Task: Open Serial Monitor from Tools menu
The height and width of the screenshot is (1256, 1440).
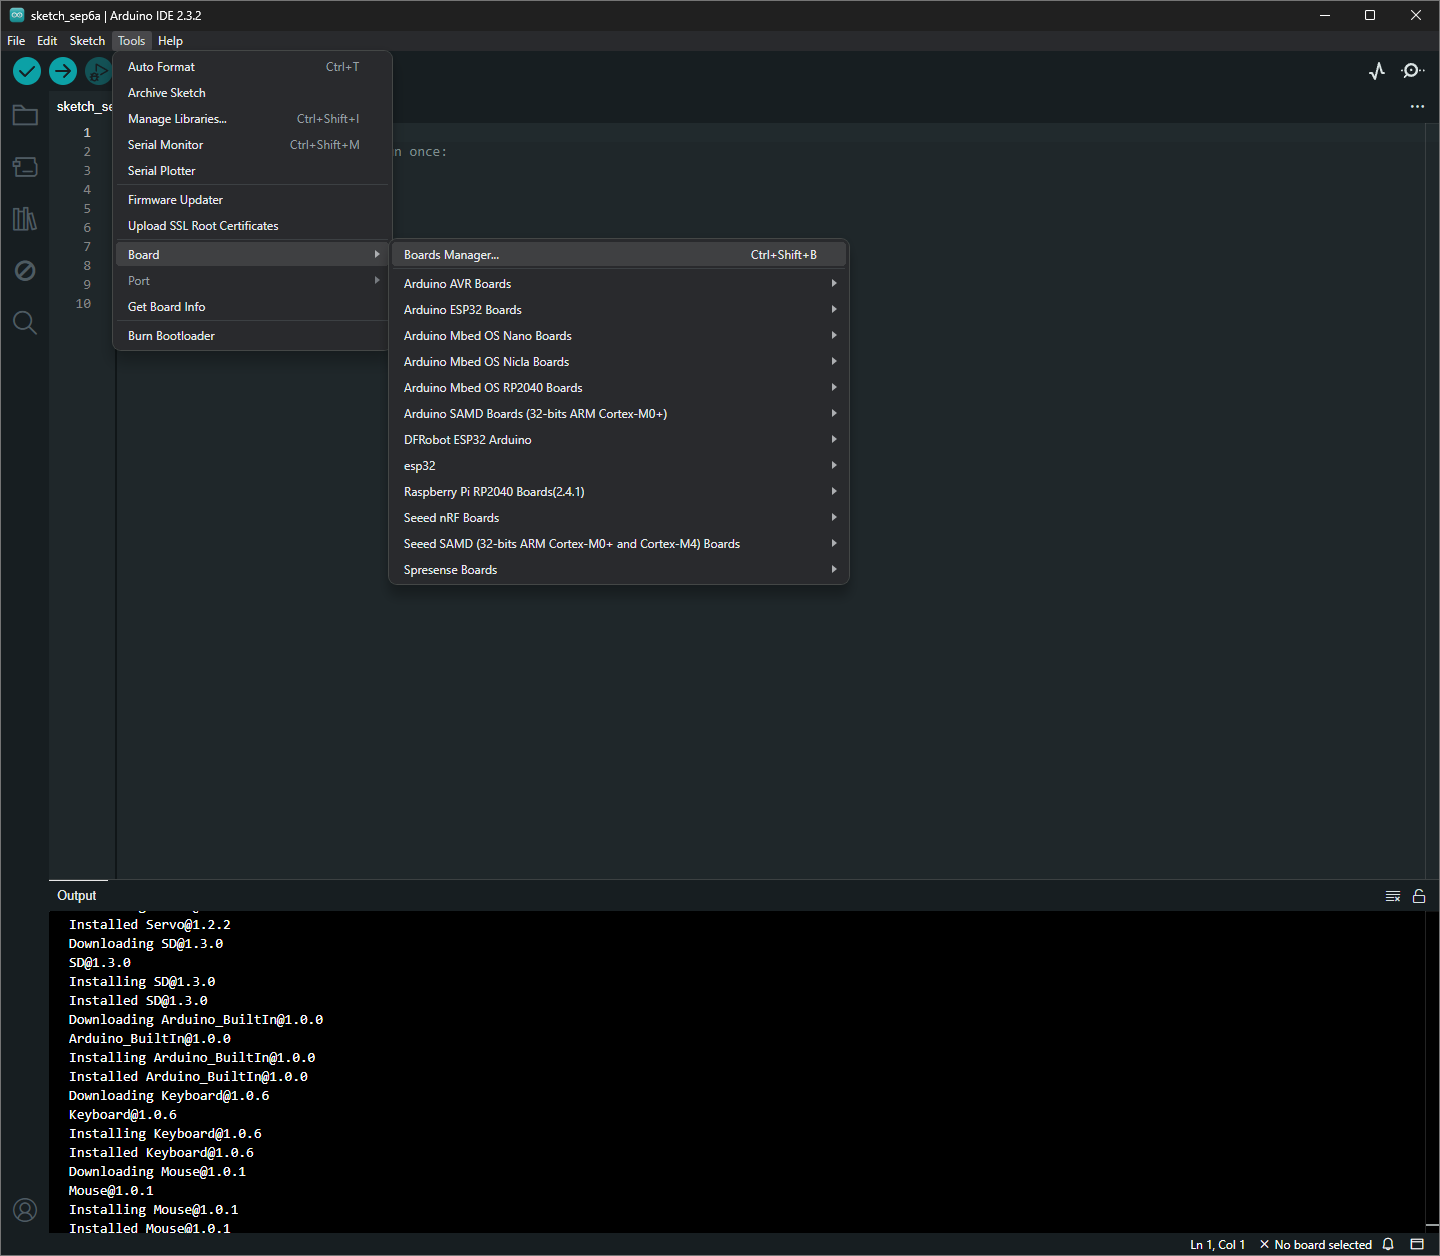Action: click(252, 145)
